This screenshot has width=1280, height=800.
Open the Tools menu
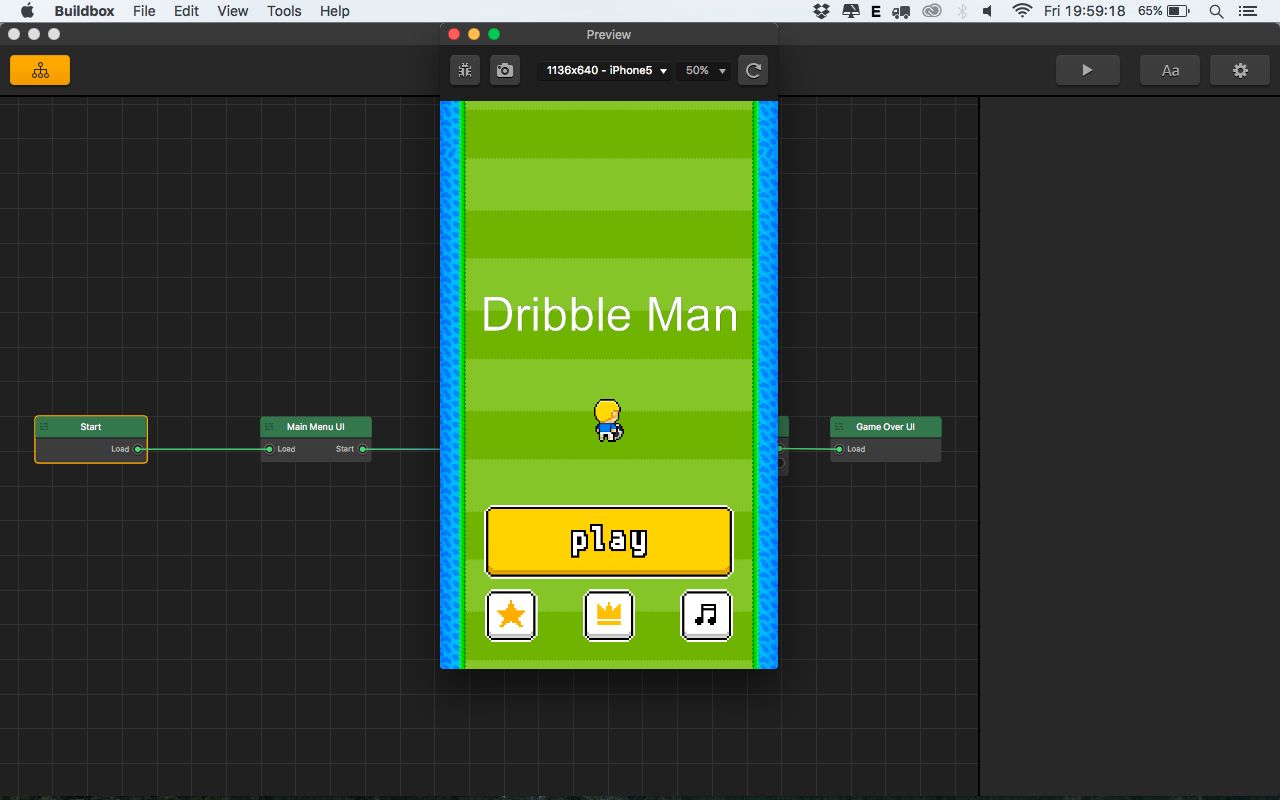(x=284, y=11)
